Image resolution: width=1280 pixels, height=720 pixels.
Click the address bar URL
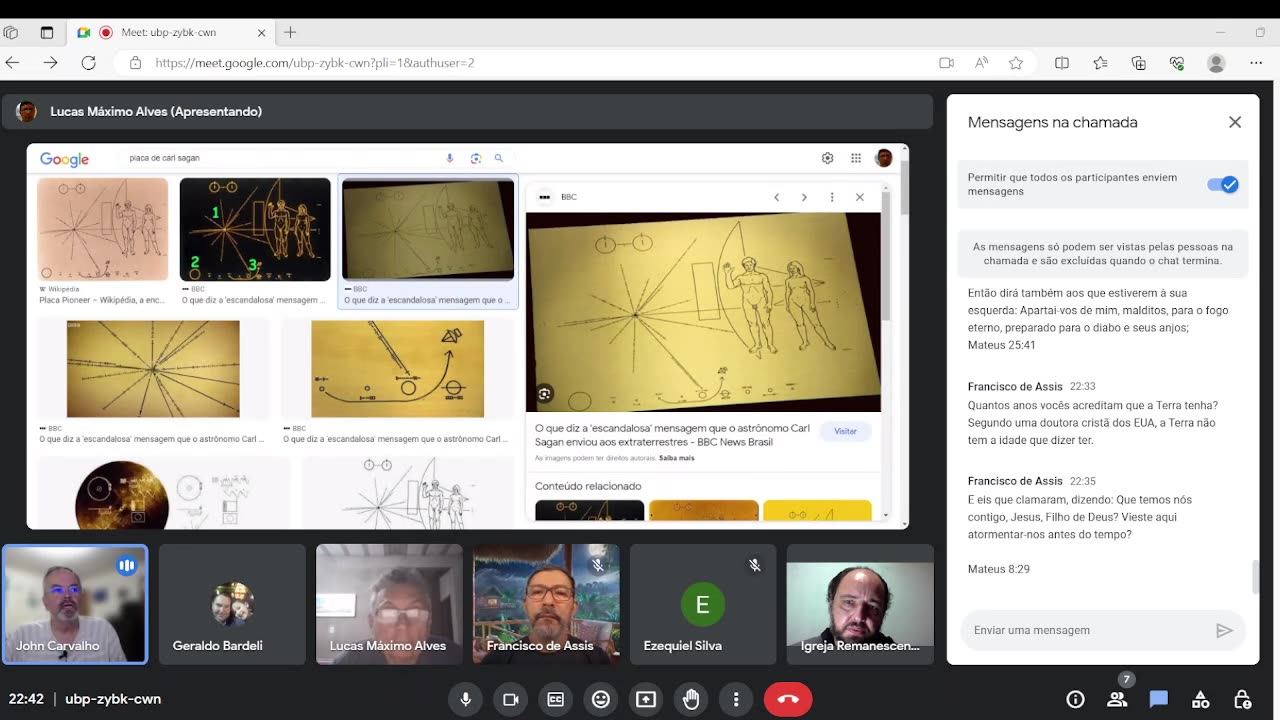click(314, 62)
